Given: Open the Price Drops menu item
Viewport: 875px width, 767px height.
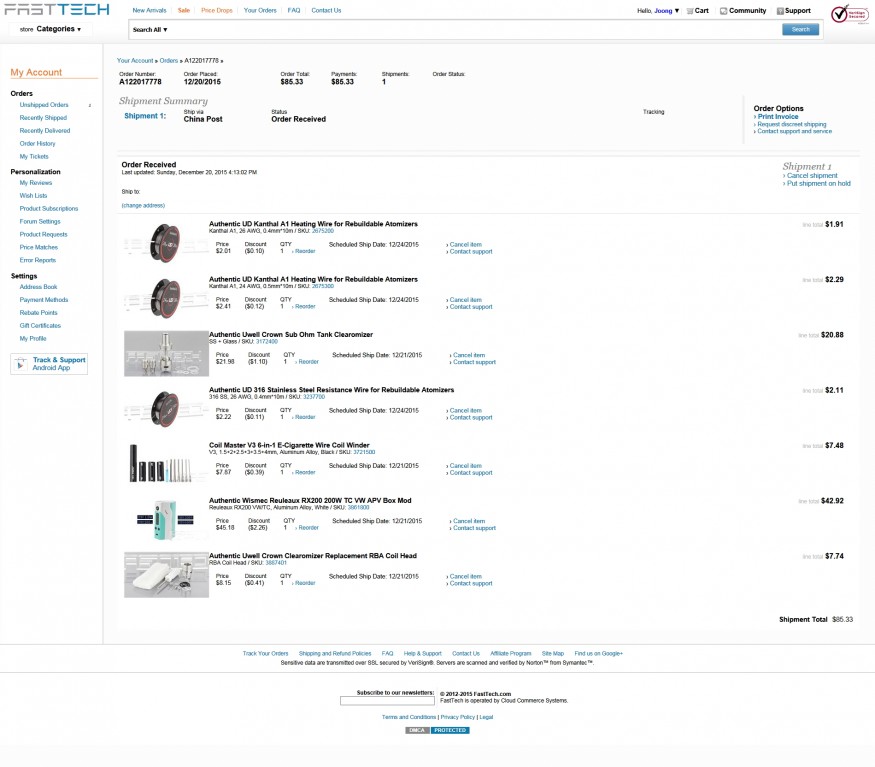Looking at the screenshot, I should pos(216,10).
